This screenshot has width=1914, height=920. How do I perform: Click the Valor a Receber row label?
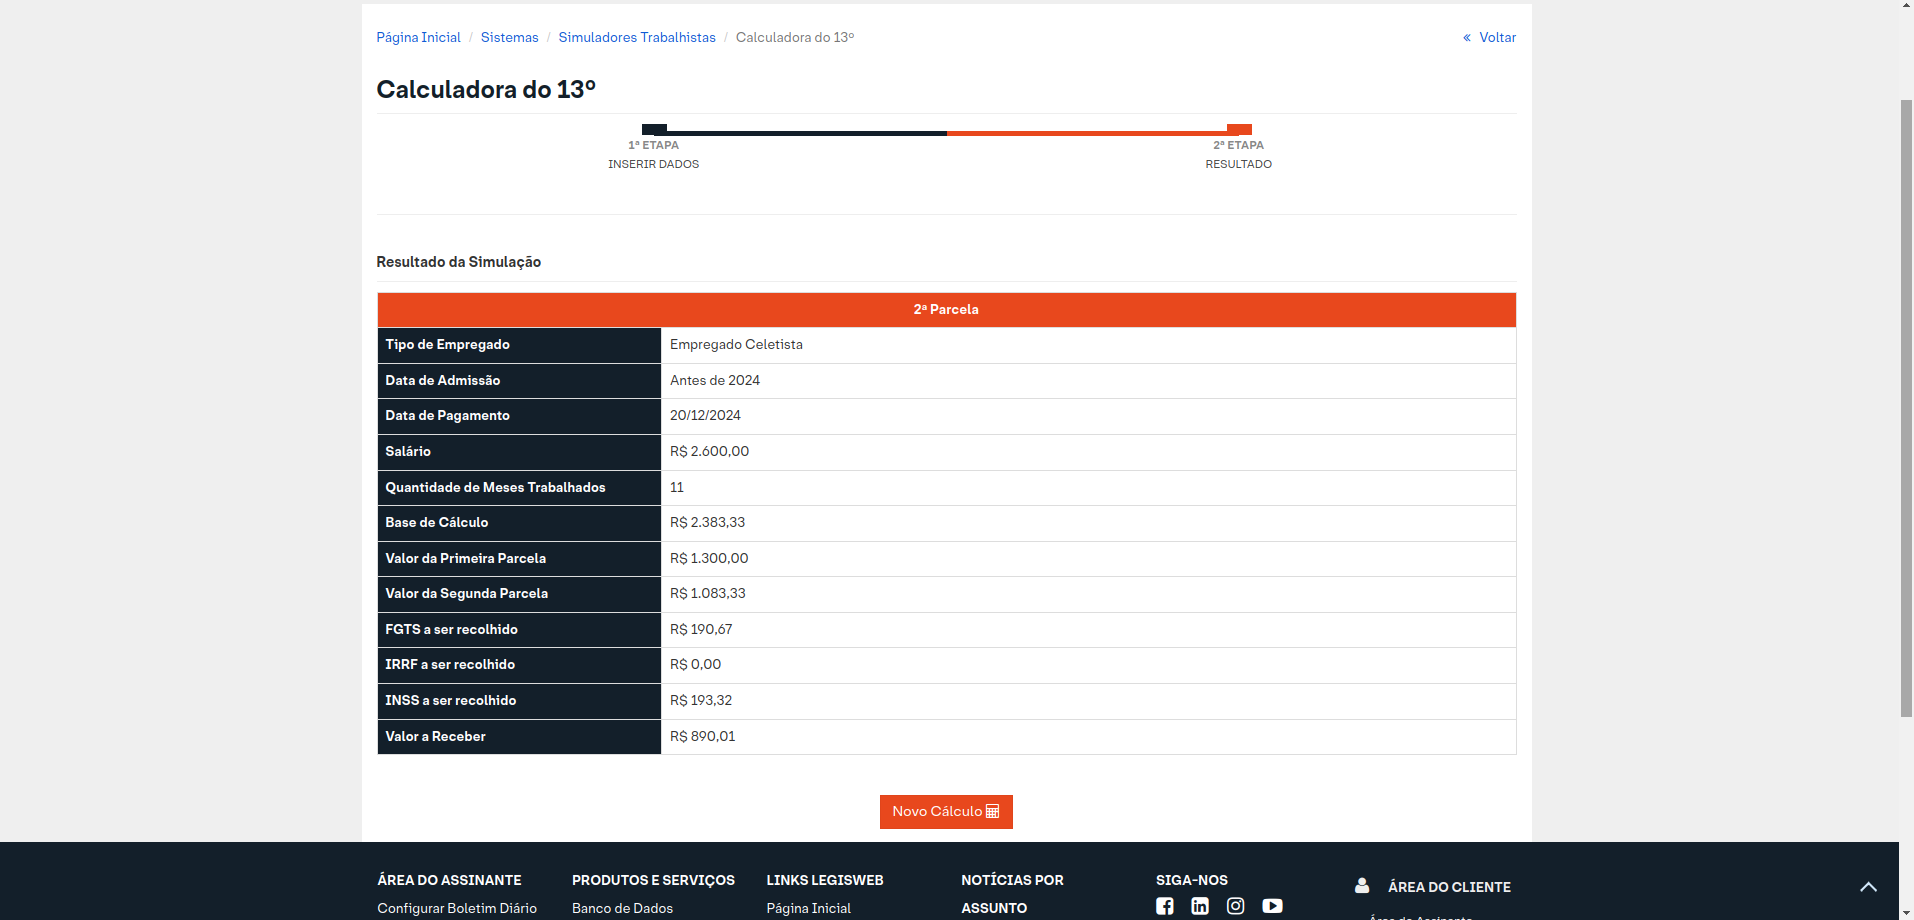435,737
